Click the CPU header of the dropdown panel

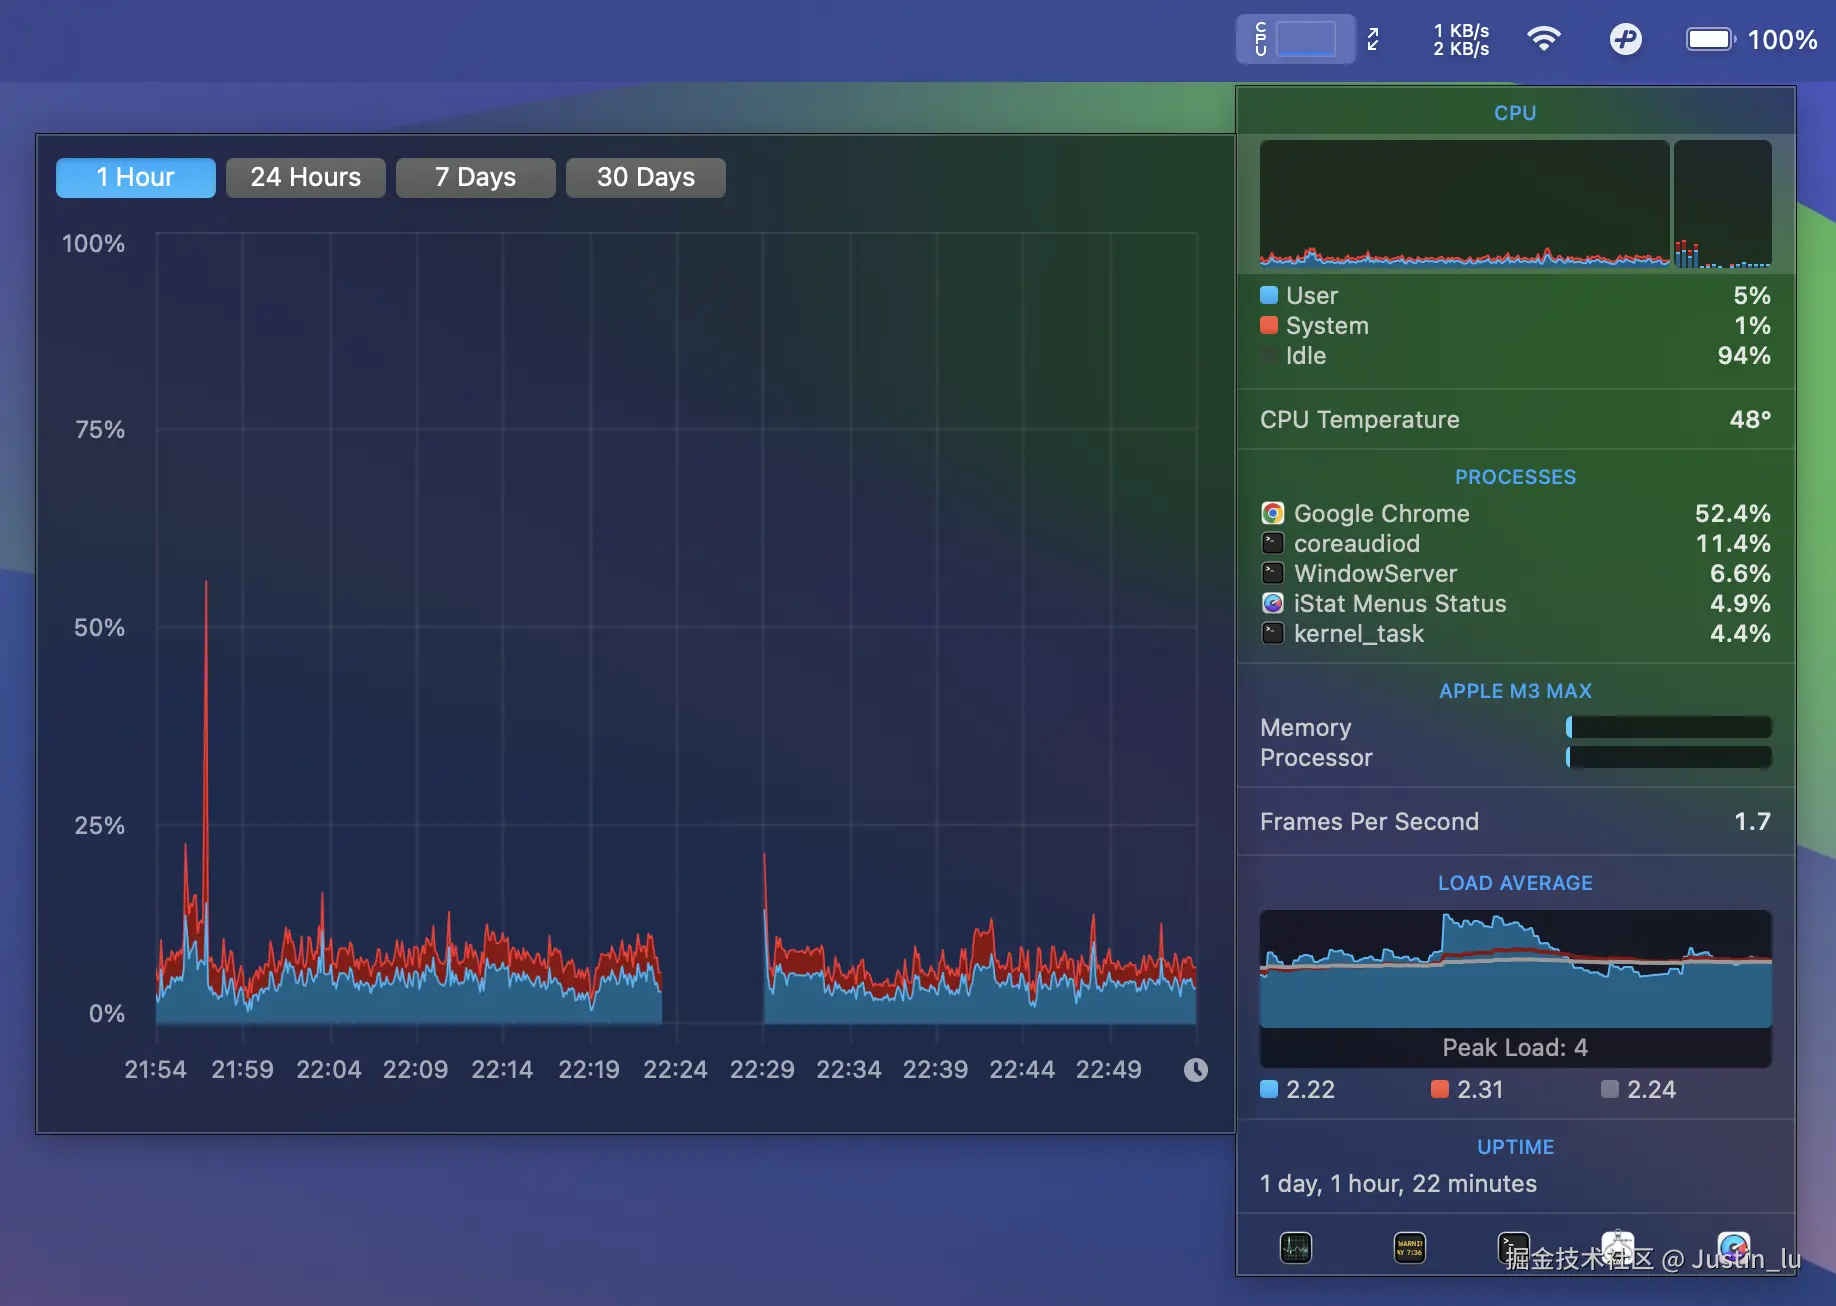1515,113
